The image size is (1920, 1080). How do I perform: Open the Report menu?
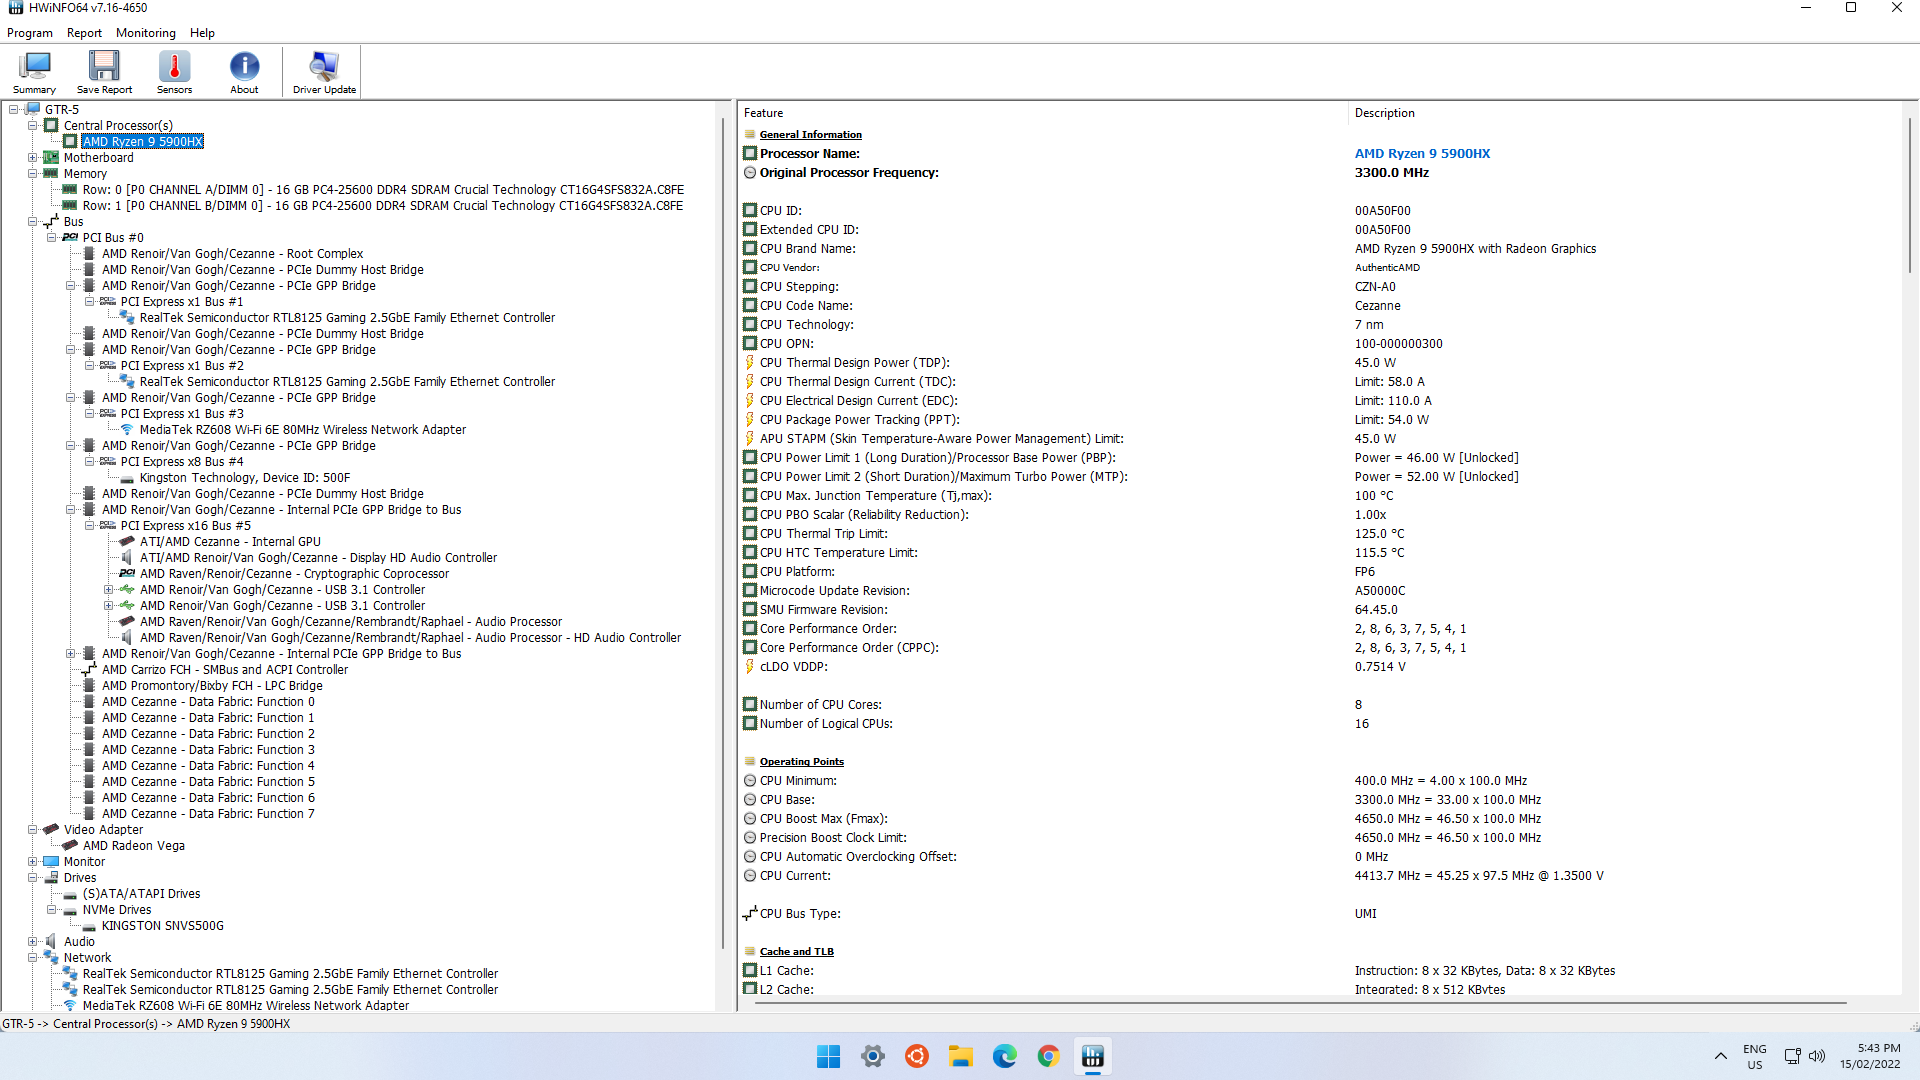tap(84, 33)
